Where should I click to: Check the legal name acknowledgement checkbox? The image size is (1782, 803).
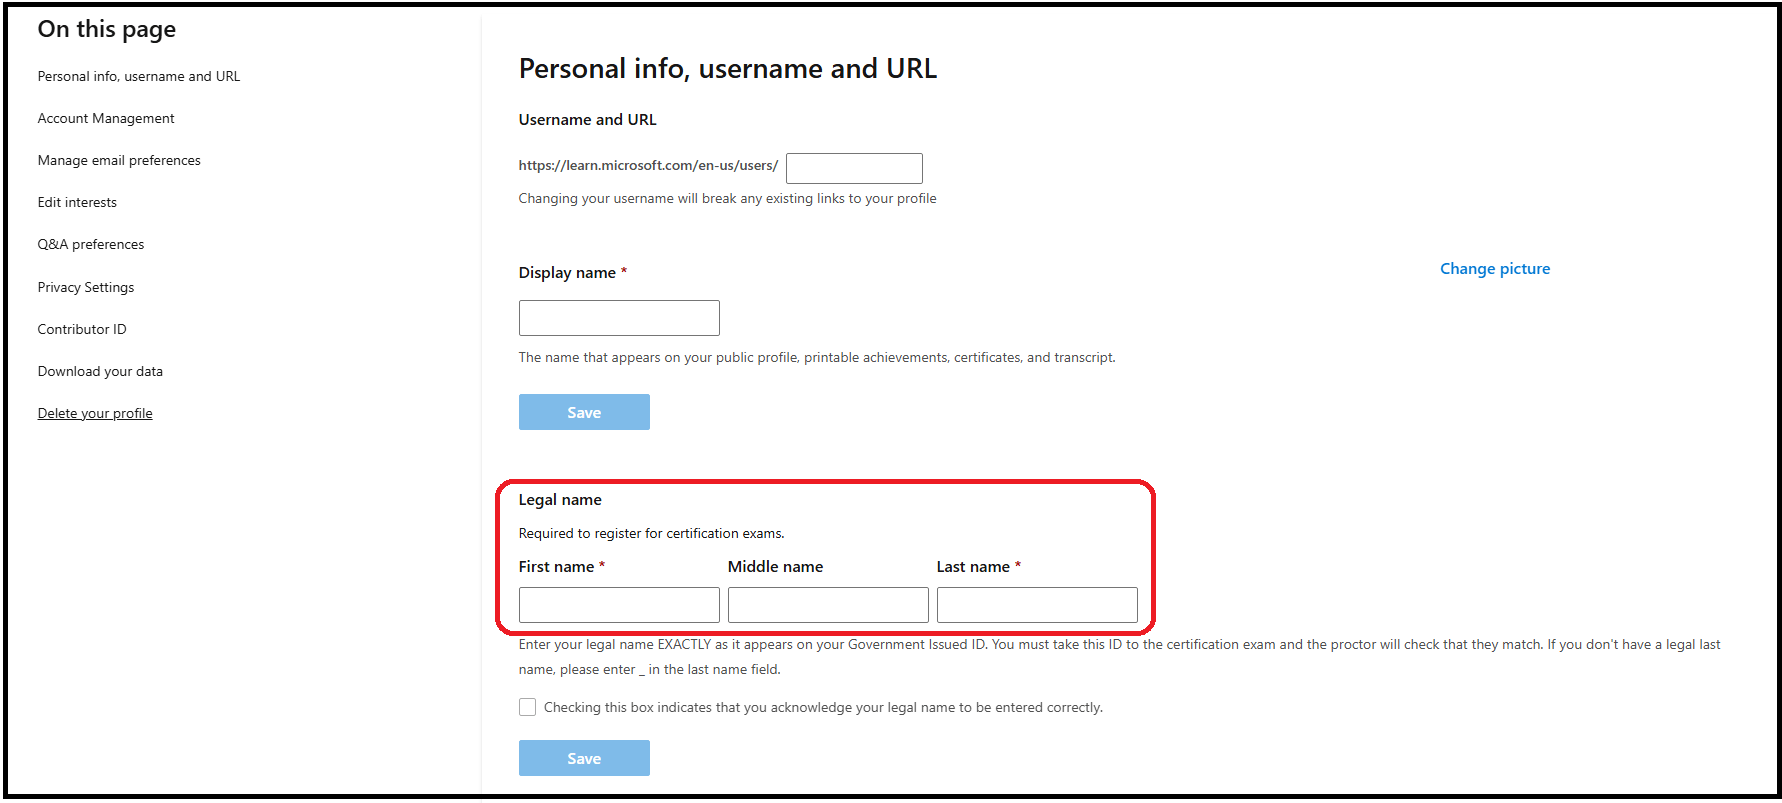pos(527,707)
